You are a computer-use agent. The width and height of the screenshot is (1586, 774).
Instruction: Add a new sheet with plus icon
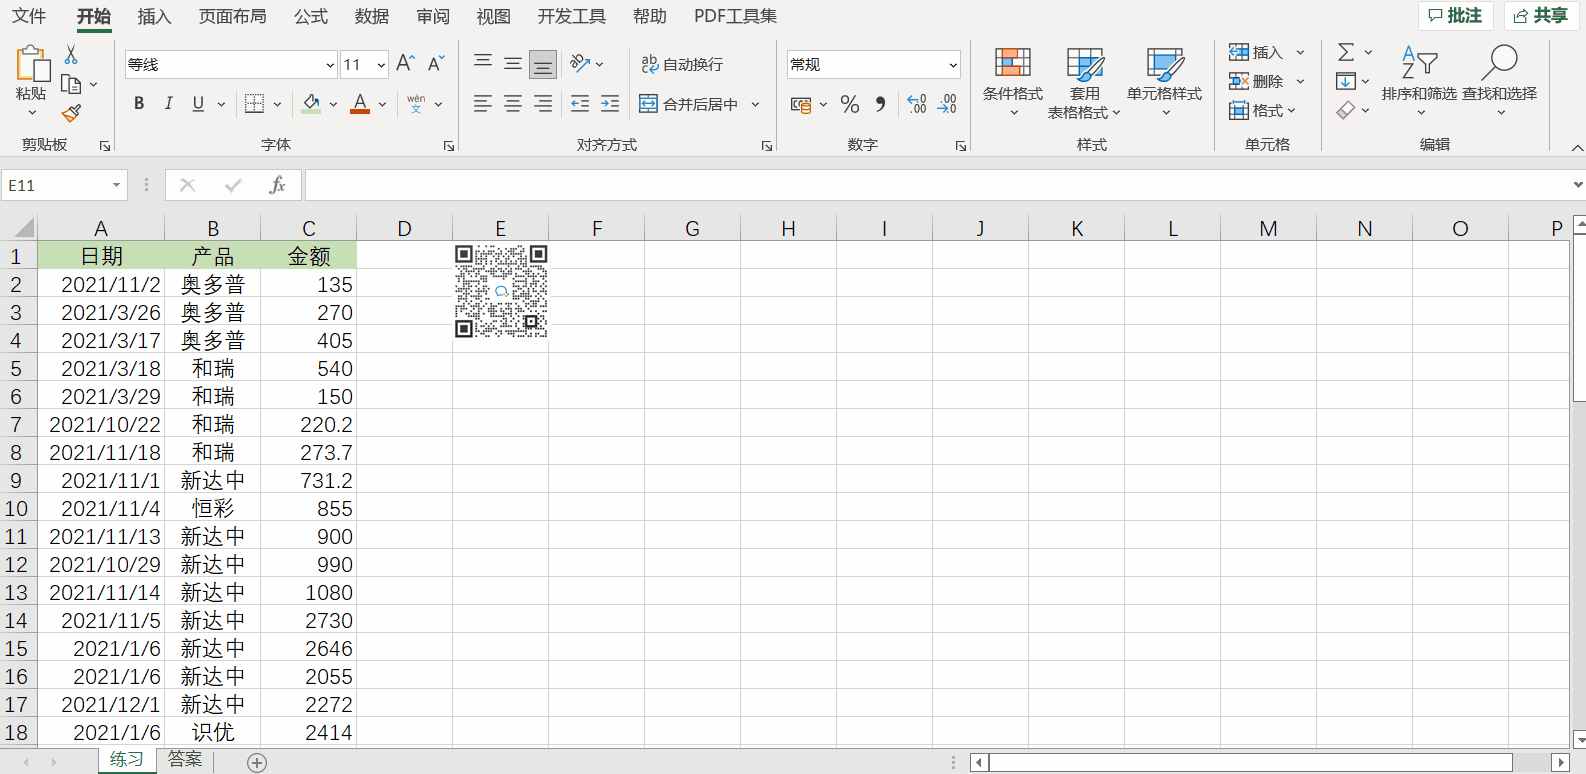[257, 763]
